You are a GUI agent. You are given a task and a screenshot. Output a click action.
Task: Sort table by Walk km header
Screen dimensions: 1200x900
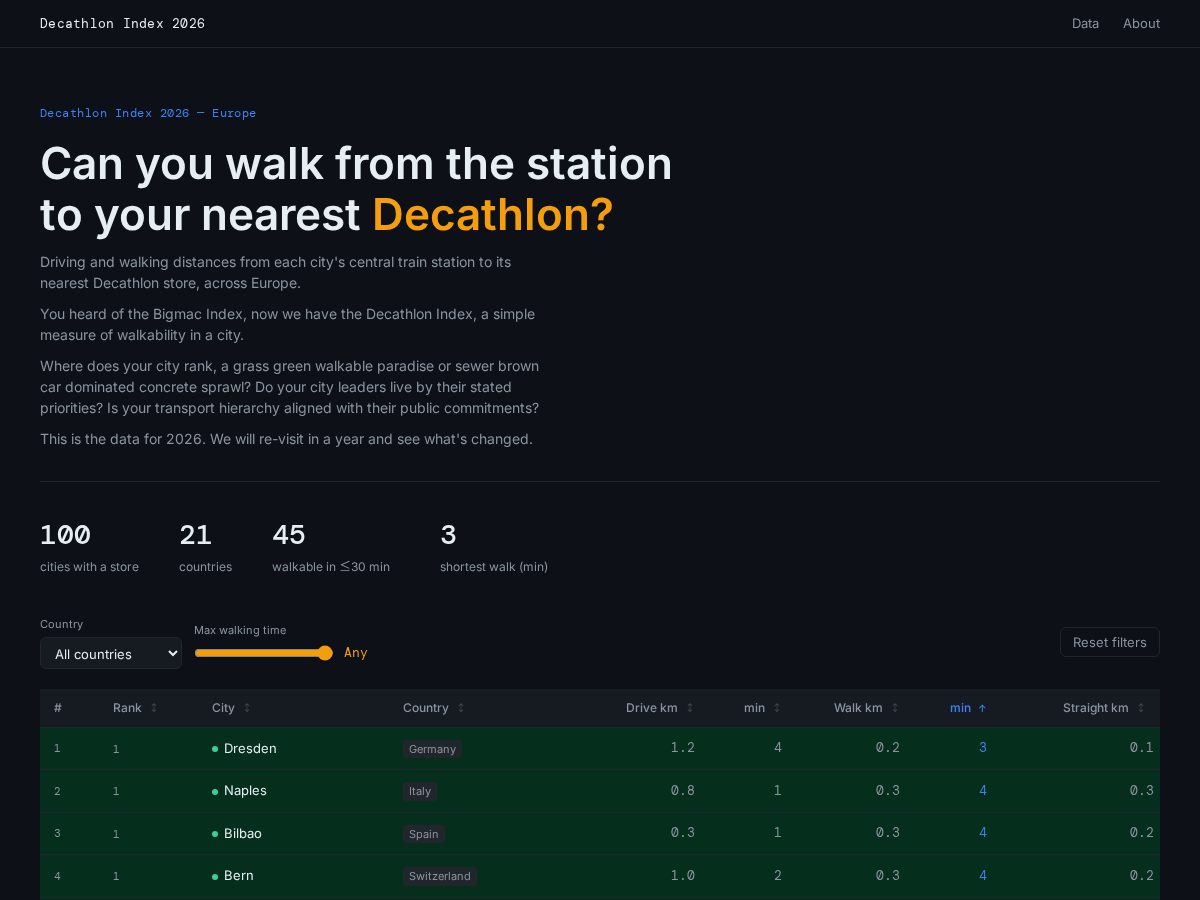(858, 708)
